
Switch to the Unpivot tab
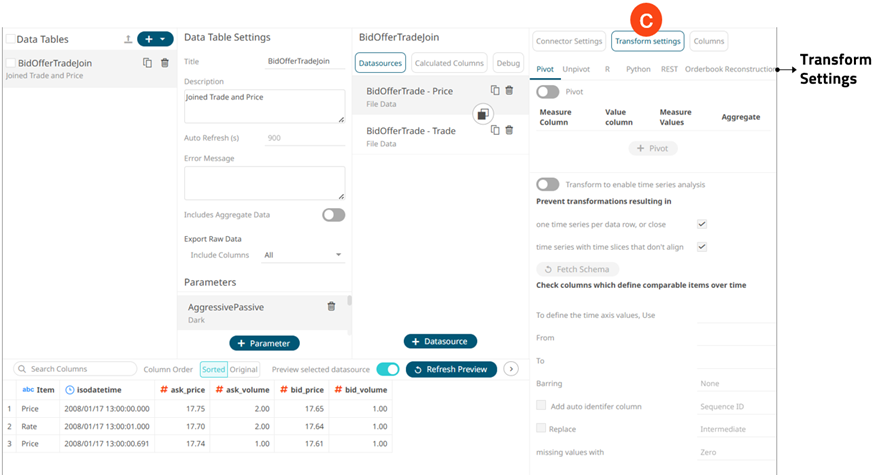pyautogui.click(x=576, y=69)
